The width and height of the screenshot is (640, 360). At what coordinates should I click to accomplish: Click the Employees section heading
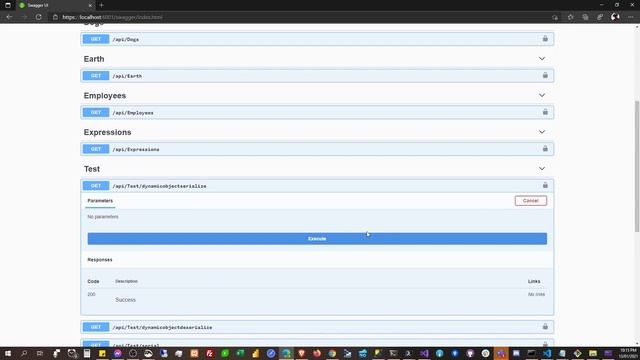tap(105, 96)
